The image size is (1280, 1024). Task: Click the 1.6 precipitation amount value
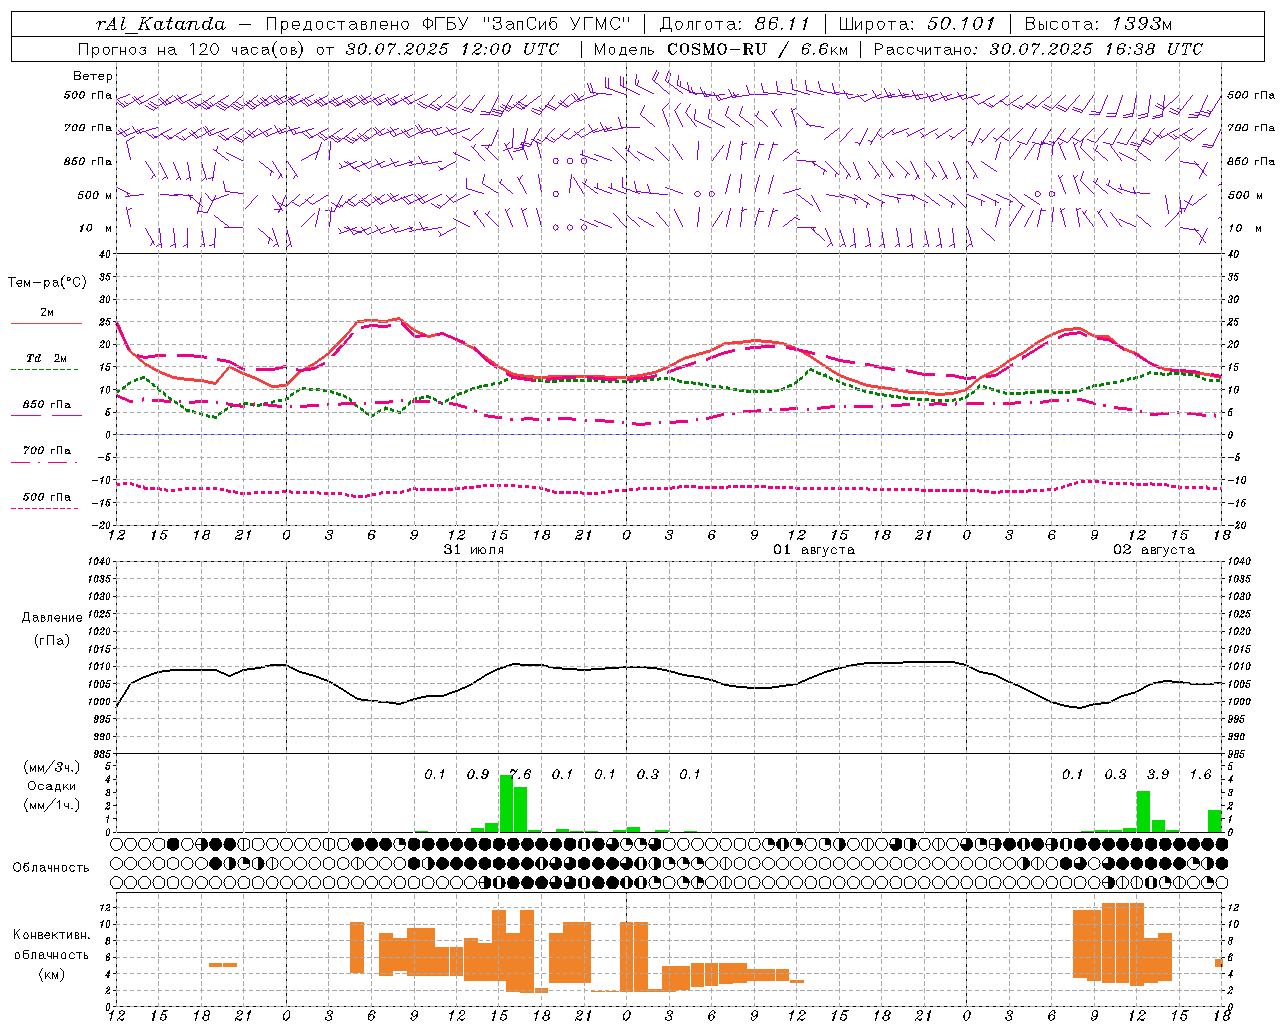click(1200, 775)
